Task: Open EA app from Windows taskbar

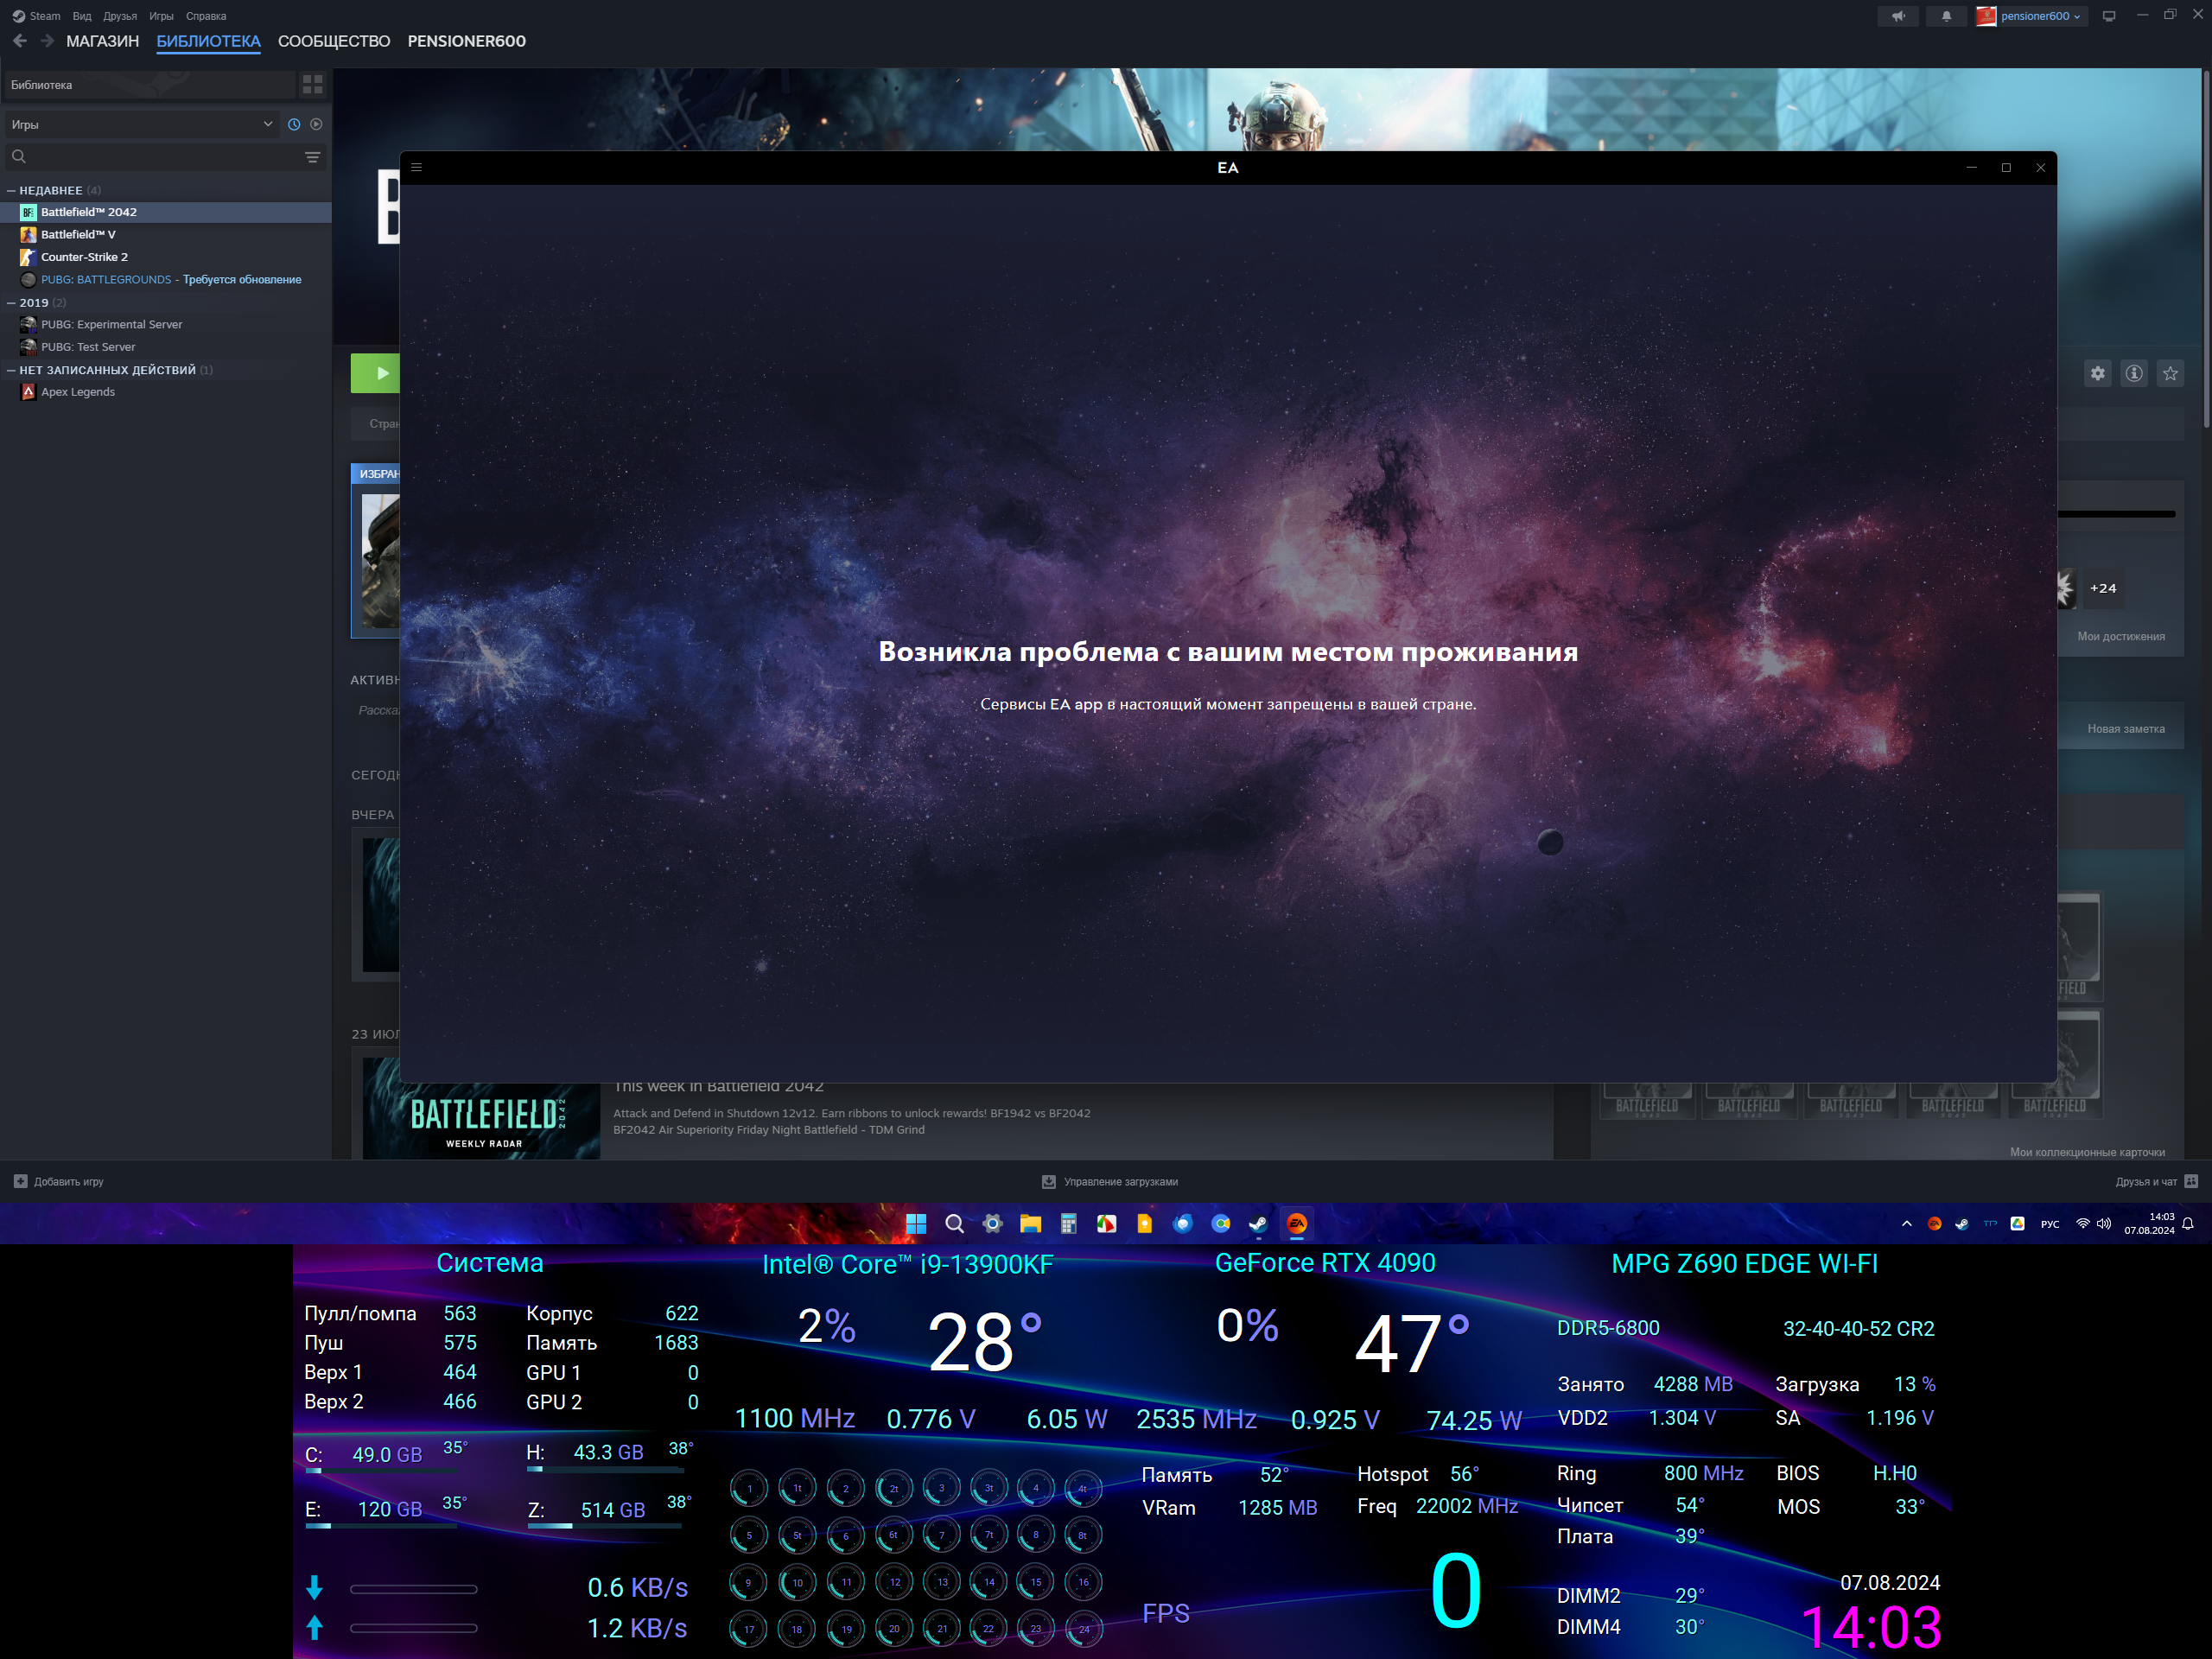Action: coord(1296,1224)
